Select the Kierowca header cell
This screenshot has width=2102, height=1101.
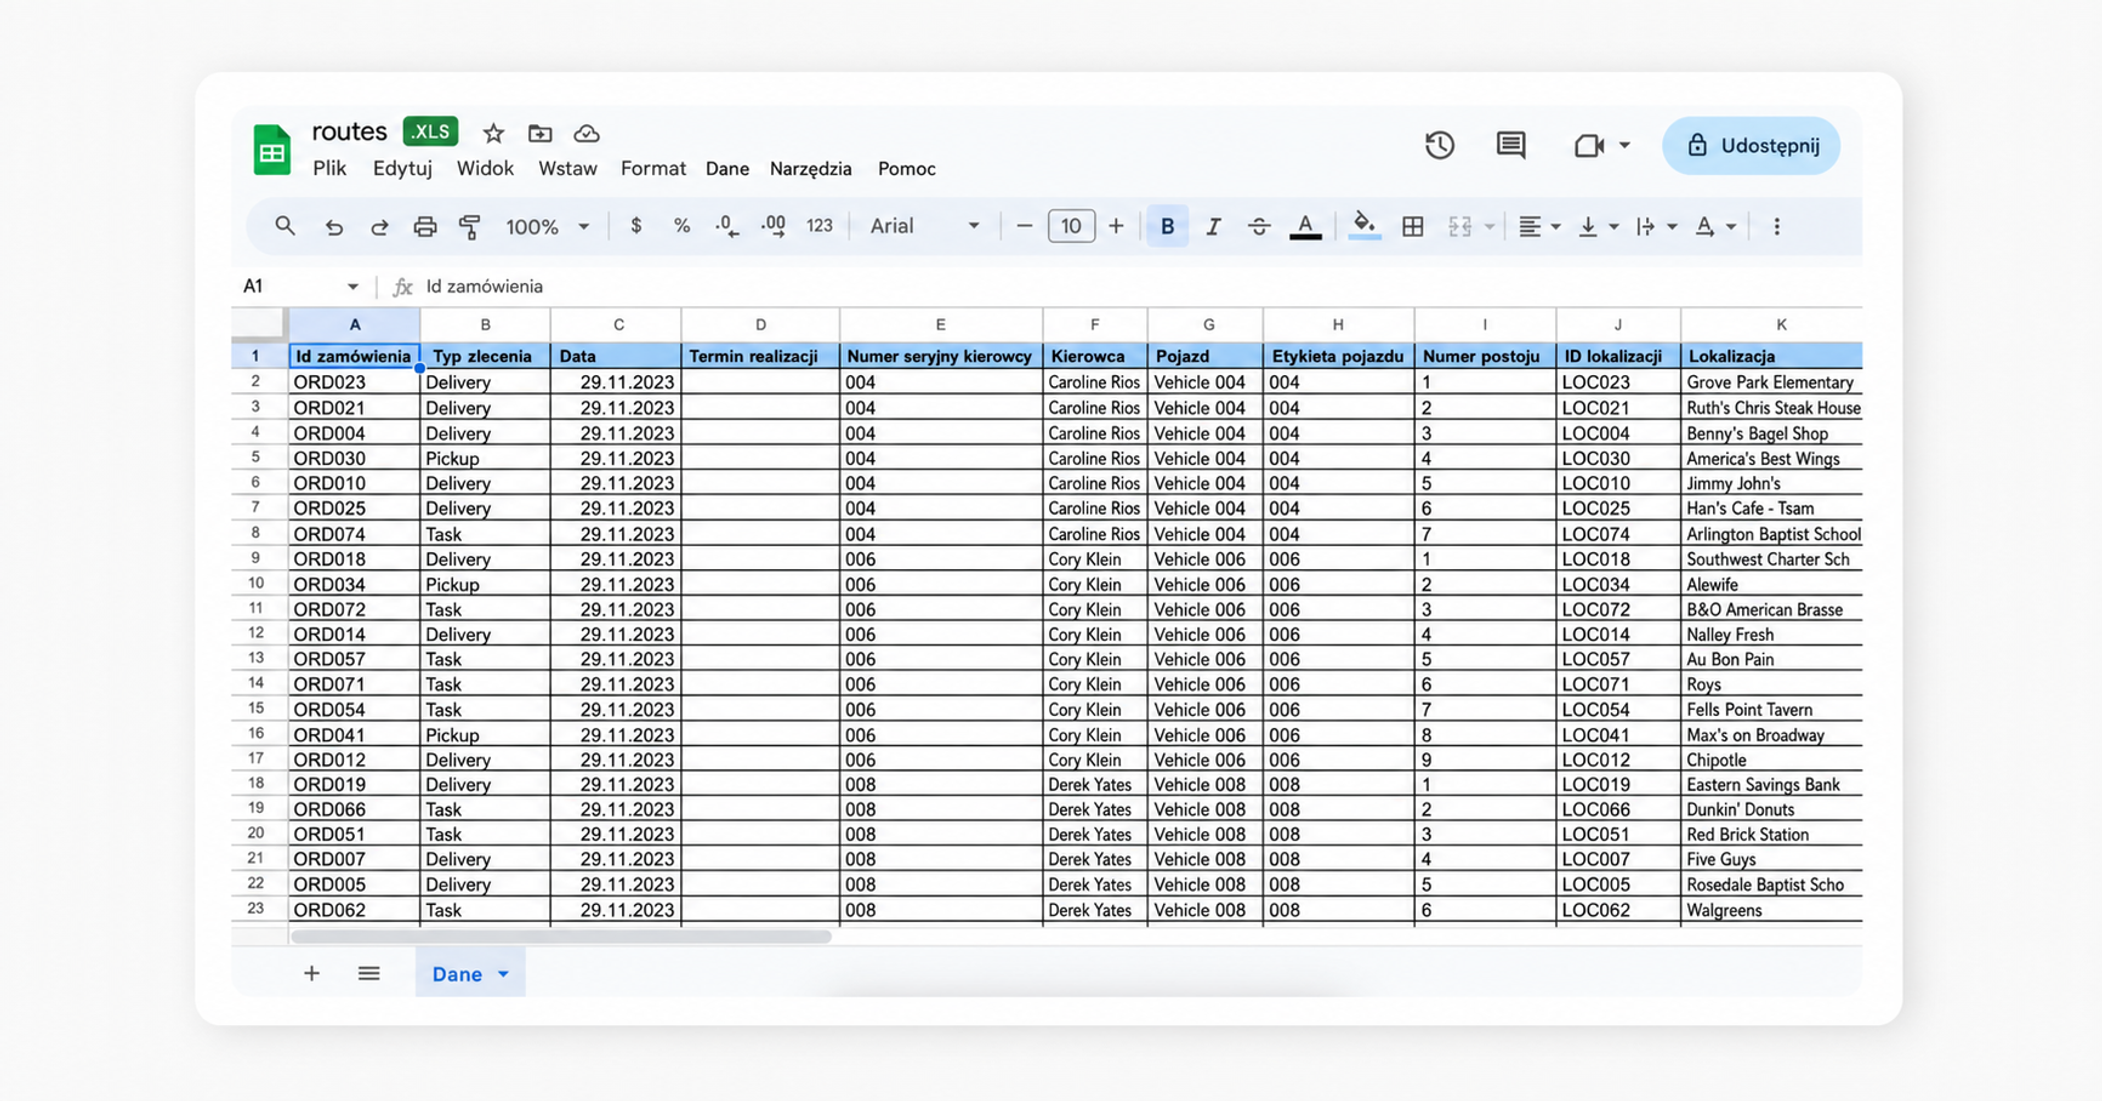[1094, 356]
